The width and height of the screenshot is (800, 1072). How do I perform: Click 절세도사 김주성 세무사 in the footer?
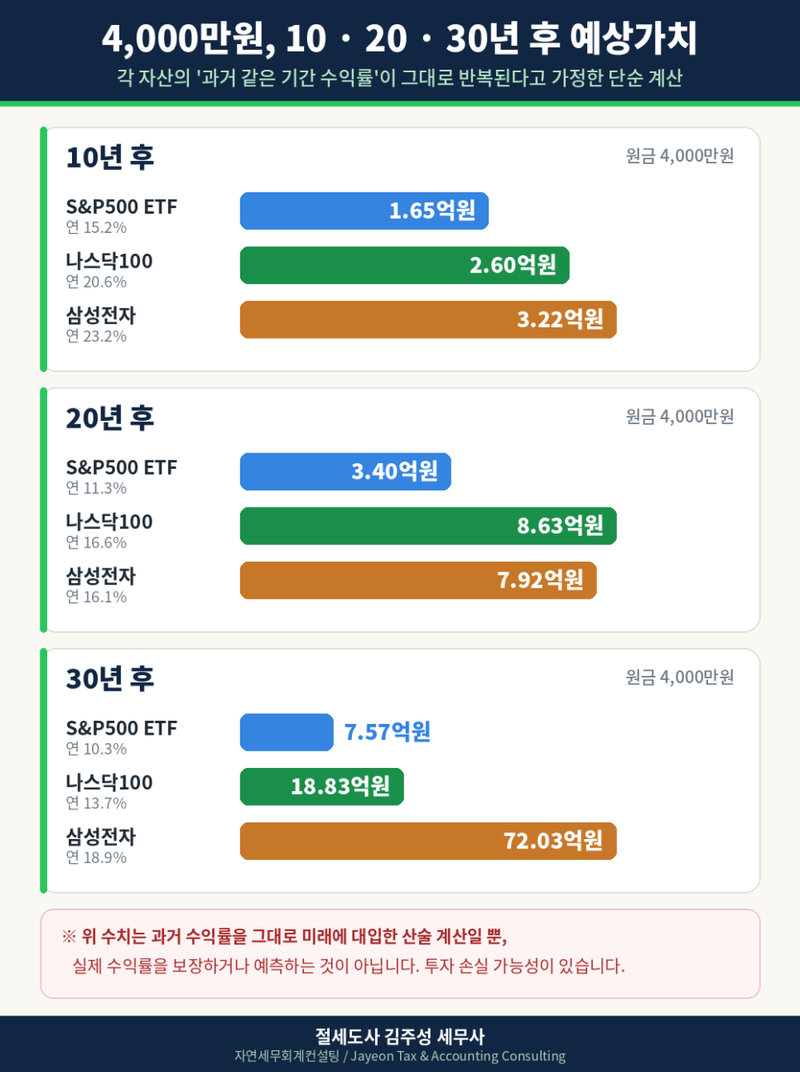click(400, 1036)
